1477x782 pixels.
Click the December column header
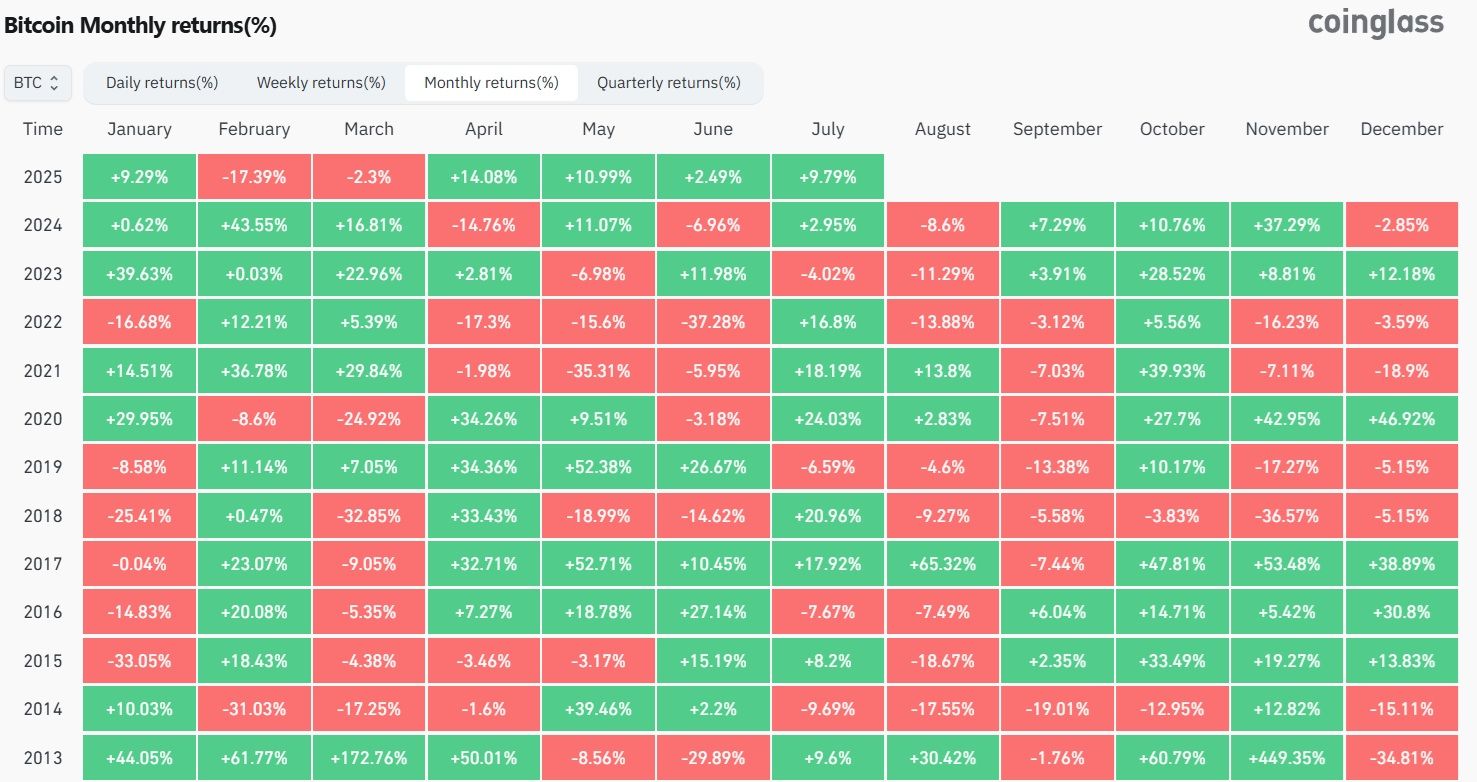click(1402, 129)
